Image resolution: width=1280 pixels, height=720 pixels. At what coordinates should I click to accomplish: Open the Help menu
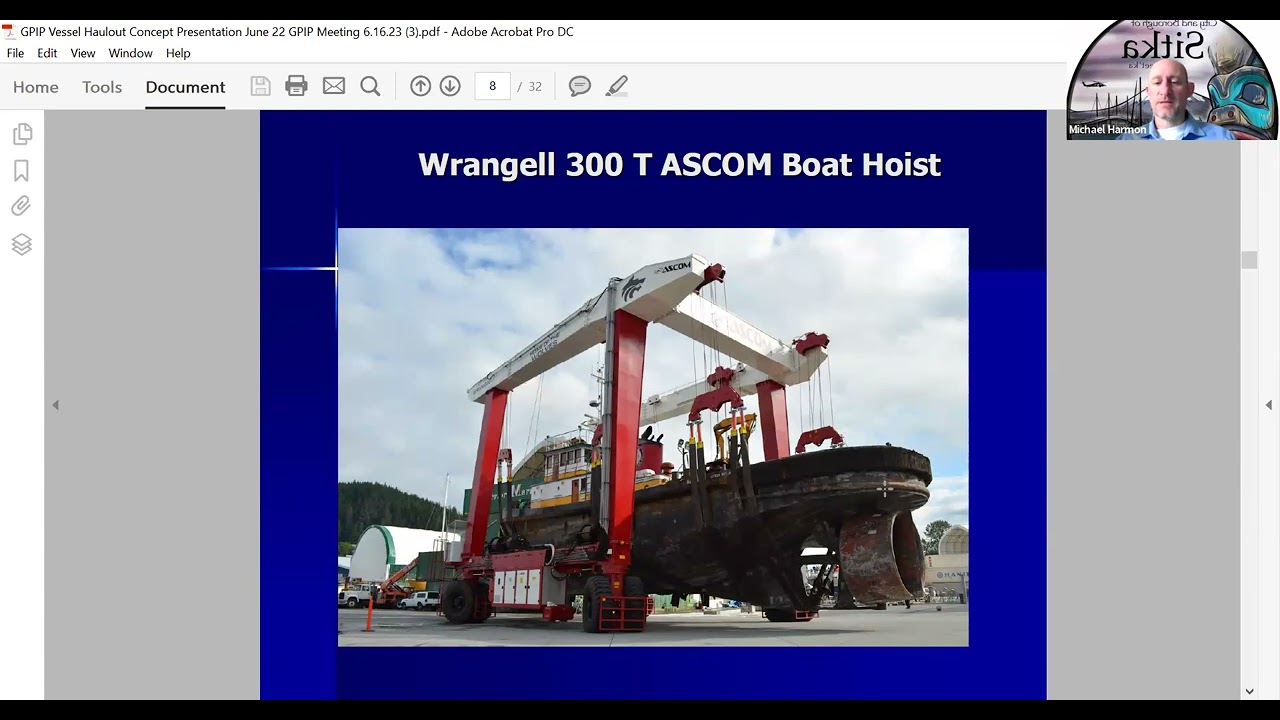[x=178, y=53]
